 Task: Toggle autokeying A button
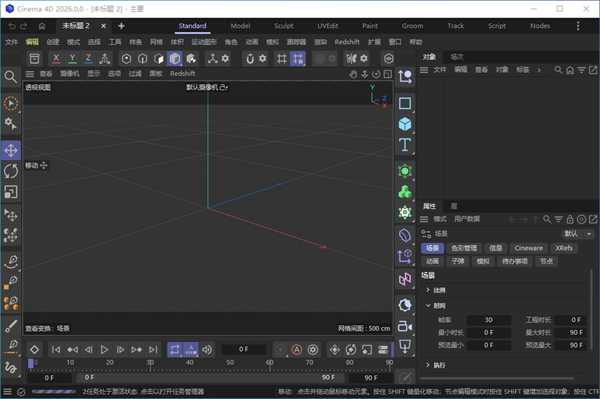click(297, 350)
